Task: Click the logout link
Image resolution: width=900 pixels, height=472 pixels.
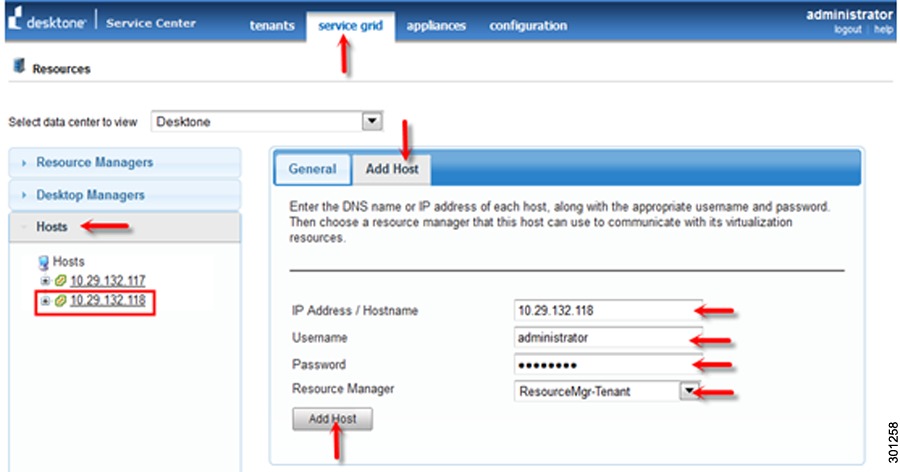Action: pyautogui.click(x=848, y=29)
